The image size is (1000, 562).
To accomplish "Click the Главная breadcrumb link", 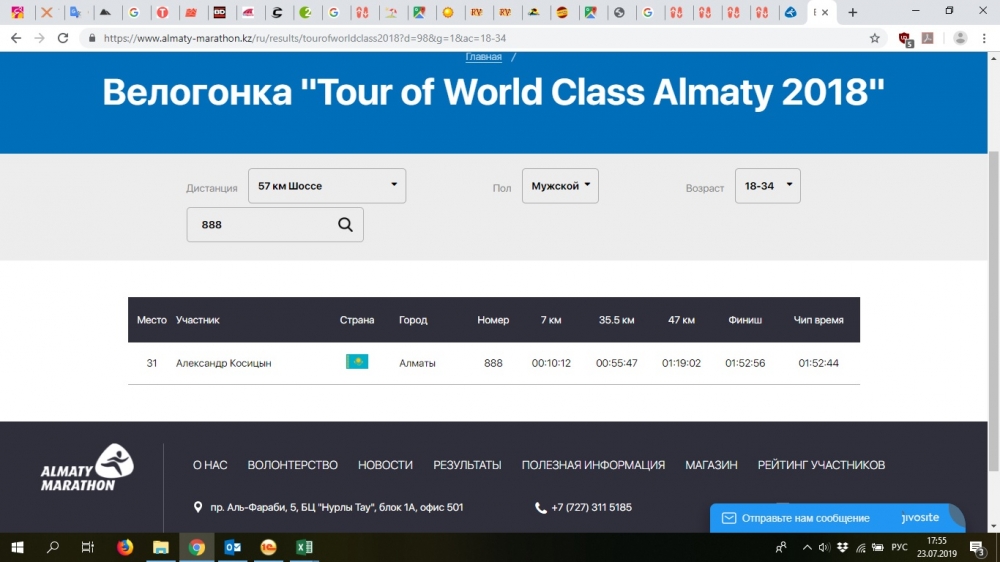I will click(x=484, y=57).
